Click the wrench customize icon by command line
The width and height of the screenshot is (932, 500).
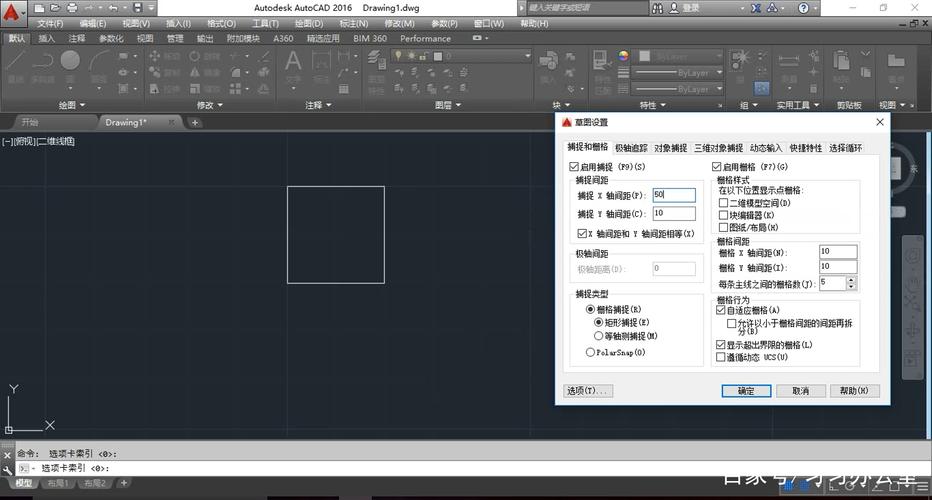tap(8, 468)
